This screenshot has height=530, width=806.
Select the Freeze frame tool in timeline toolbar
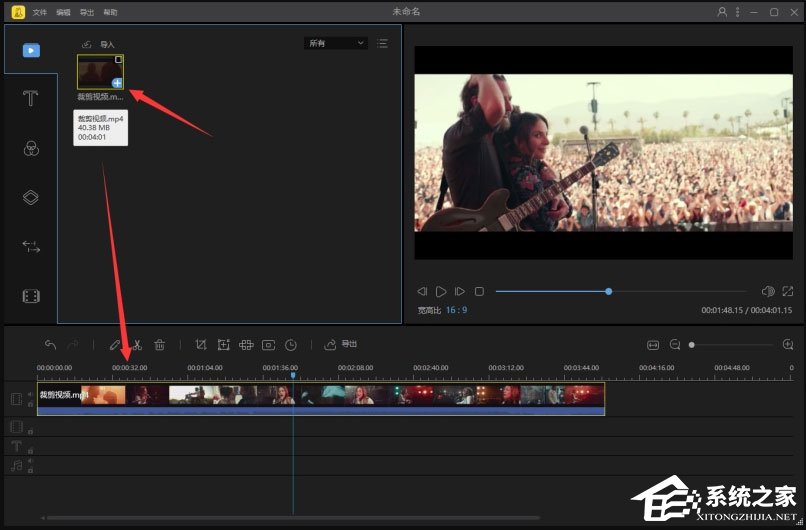268,345
